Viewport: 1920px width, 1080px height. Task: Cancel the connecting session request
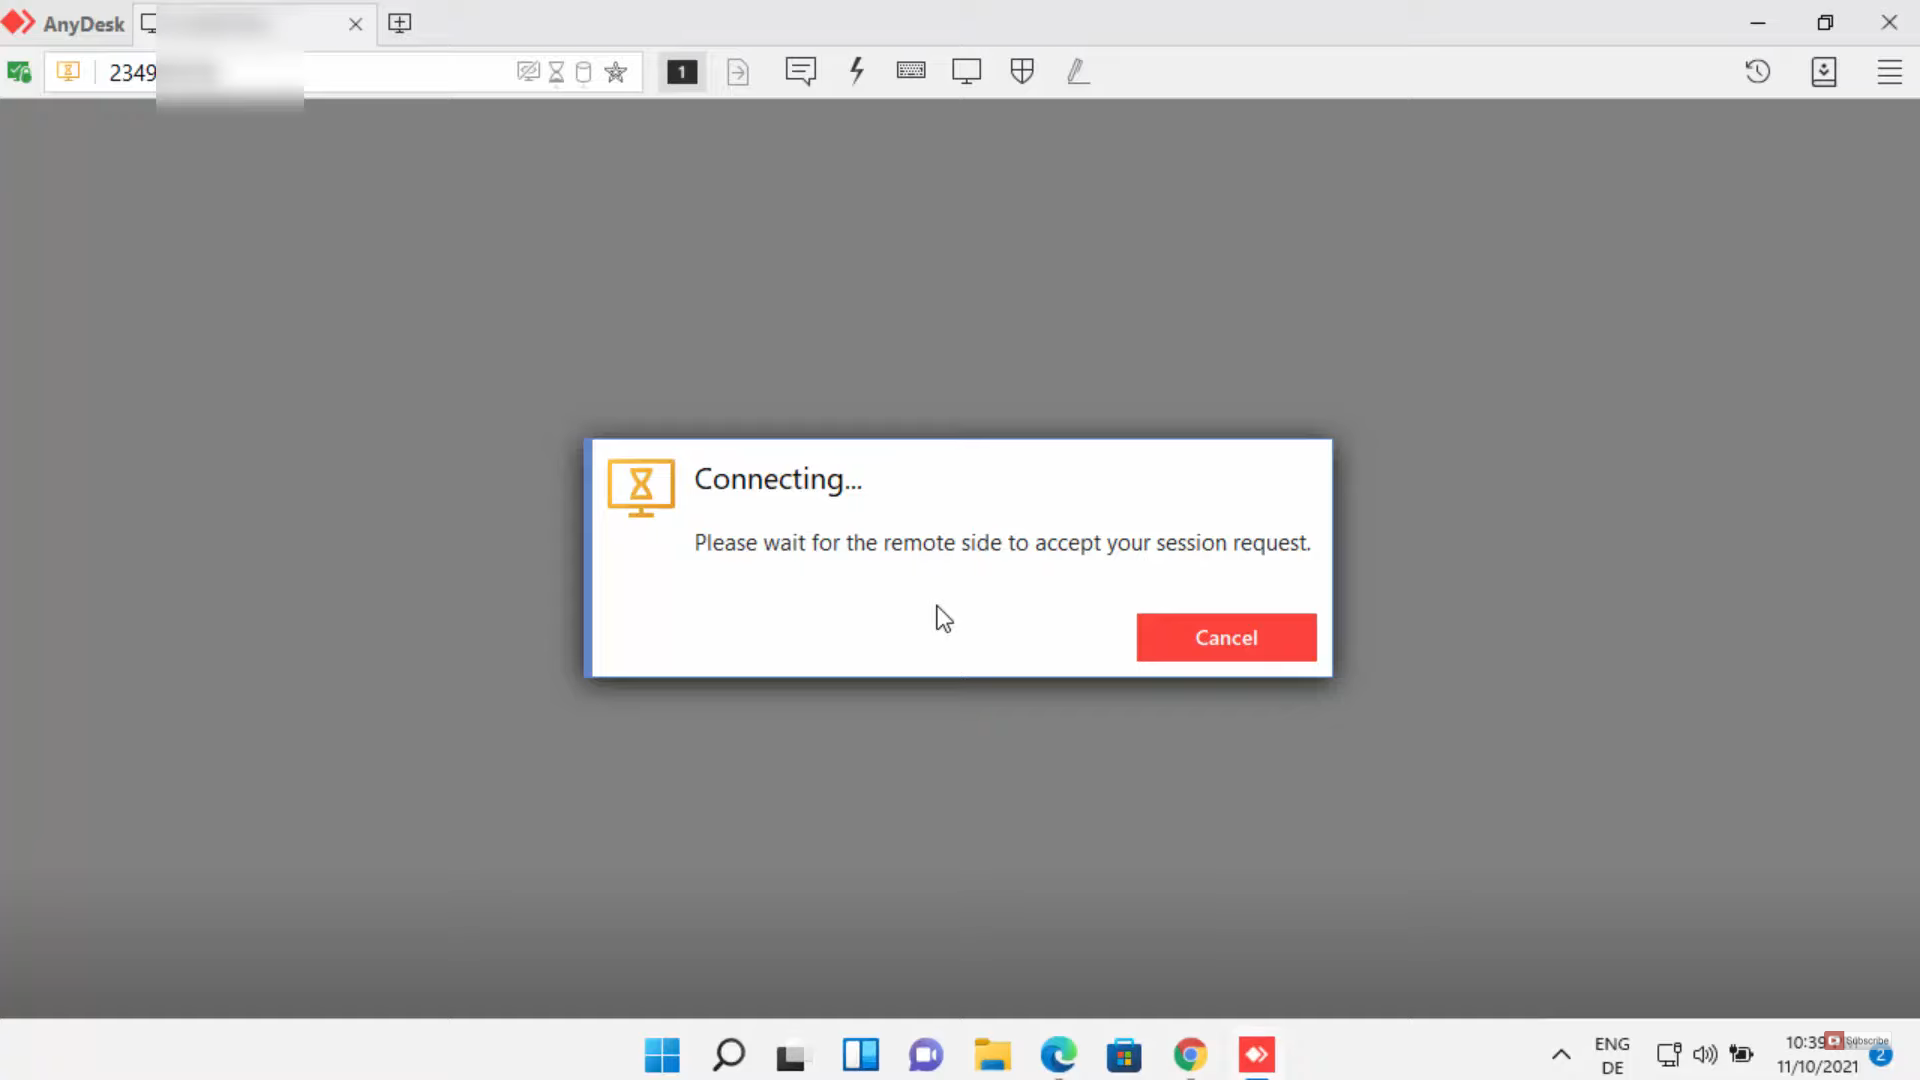1226,638
